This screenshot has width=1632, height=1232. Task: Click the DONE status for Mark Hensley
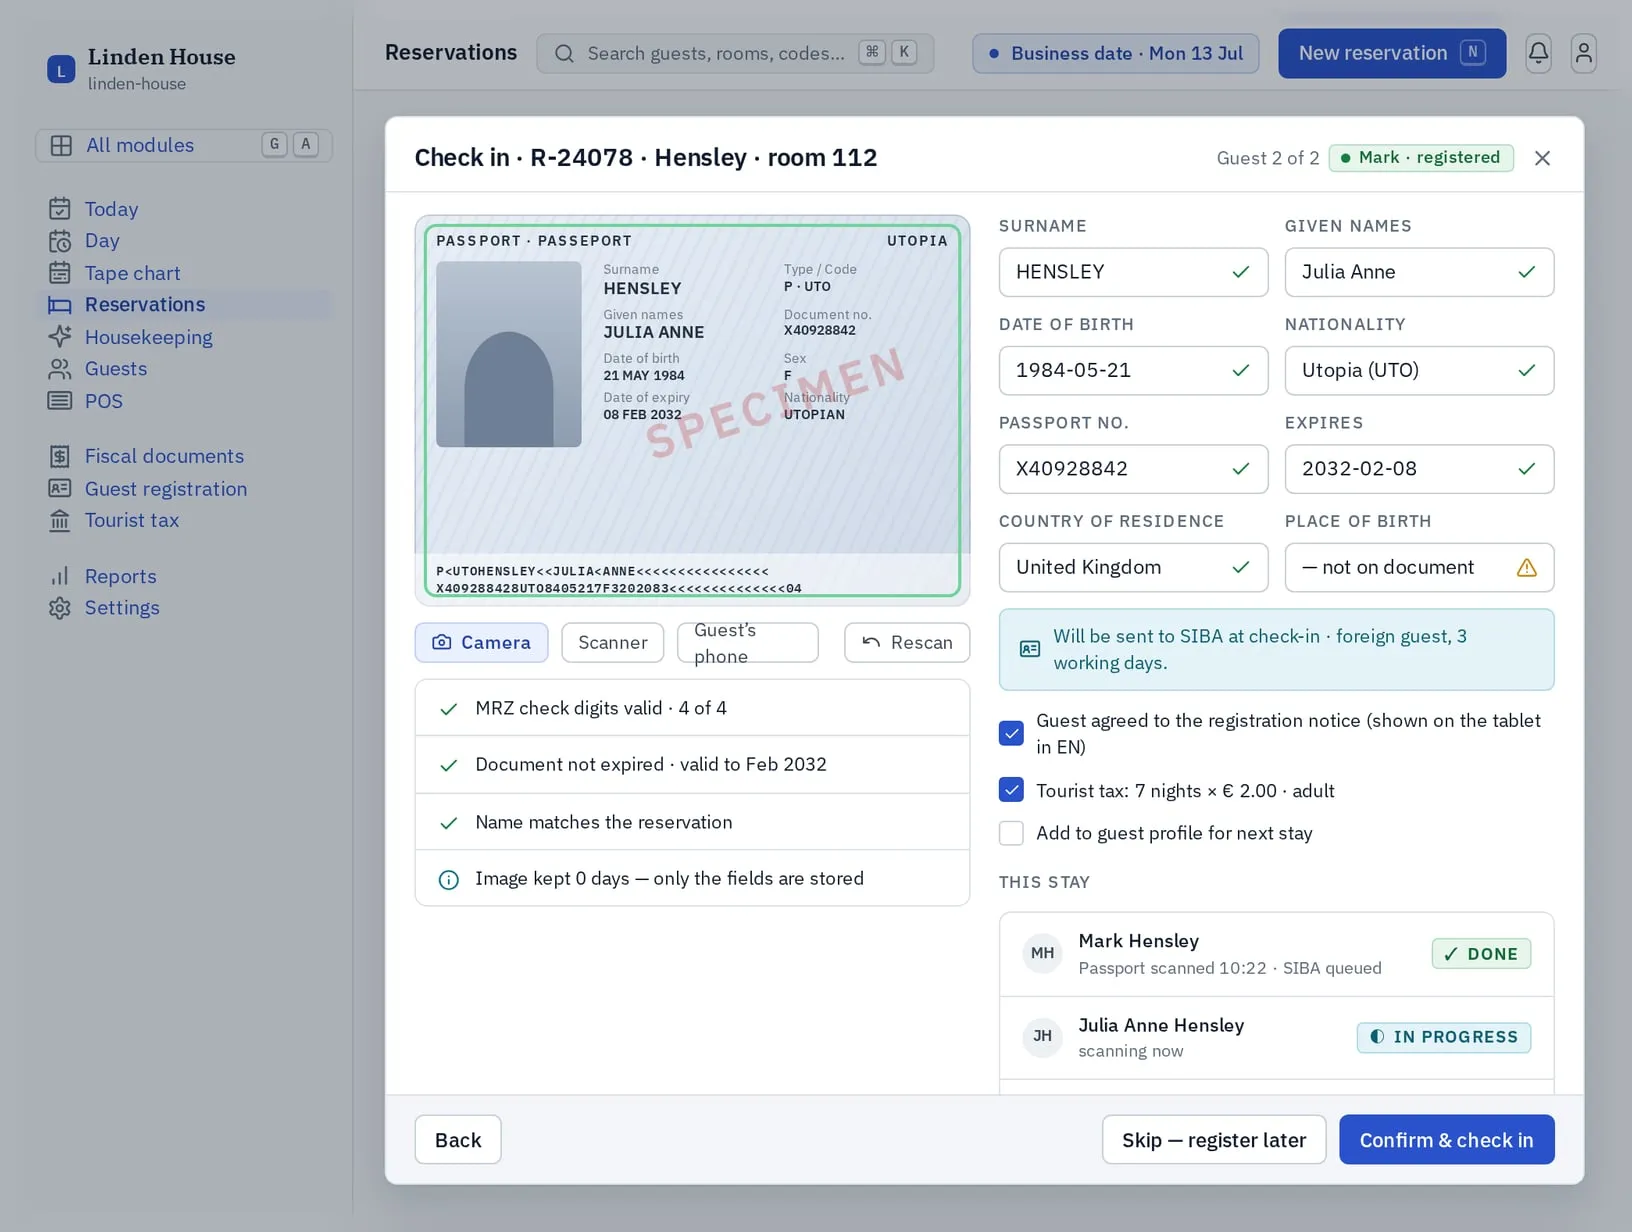click(x=1481, y=954)
